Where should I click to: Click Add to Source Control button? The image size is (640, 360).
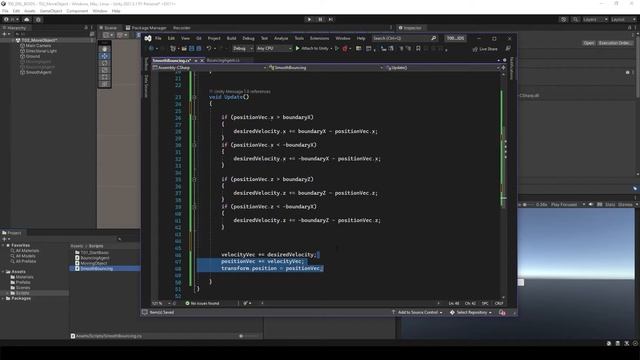(417, 313)
